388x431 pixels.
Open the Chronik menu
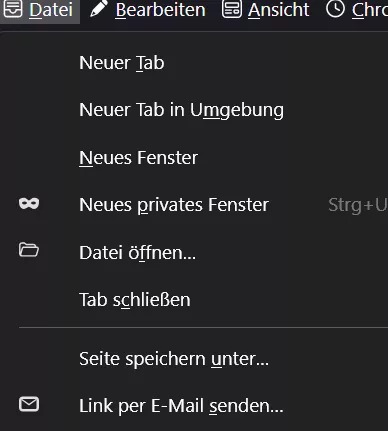click(x=370, y=9)
